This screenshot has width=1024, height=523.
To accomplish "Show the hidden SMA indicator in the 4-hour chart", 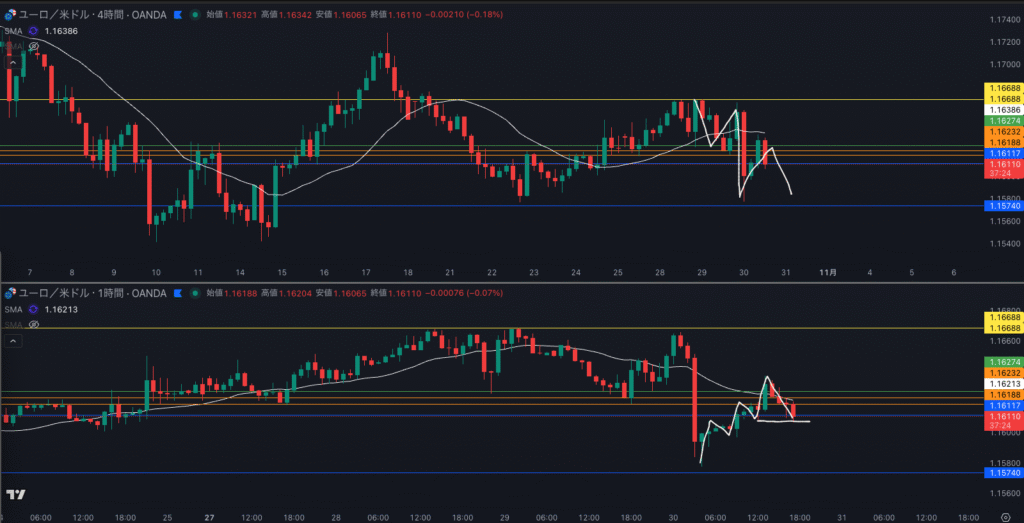I will pyautogui.click(x=33, y=46).
